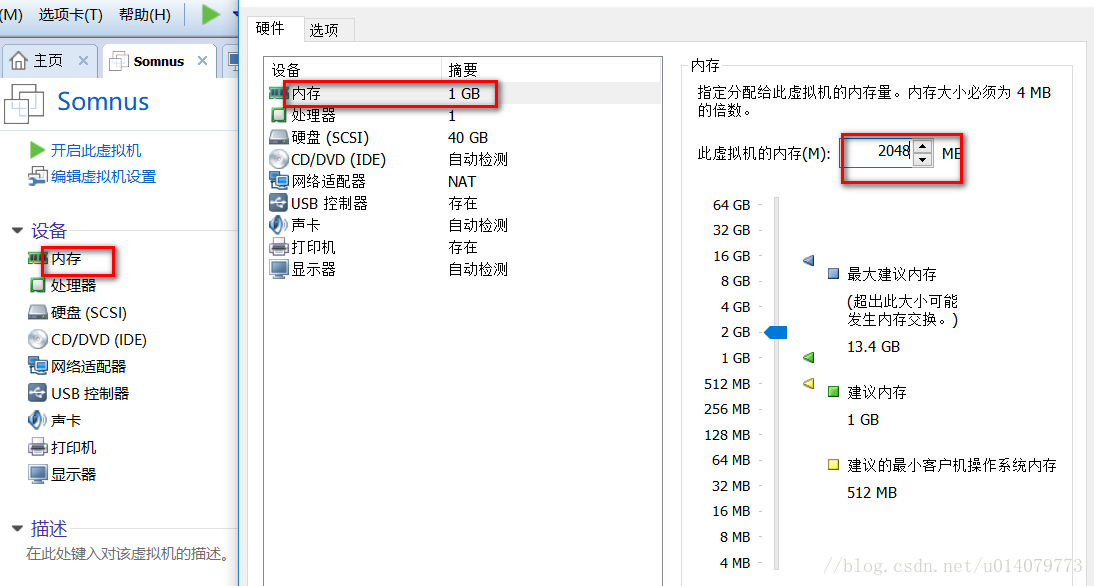Click the 40 GB hard disk summary value
This screenshot has height=586, width=1094.
(x=468, y=137)
